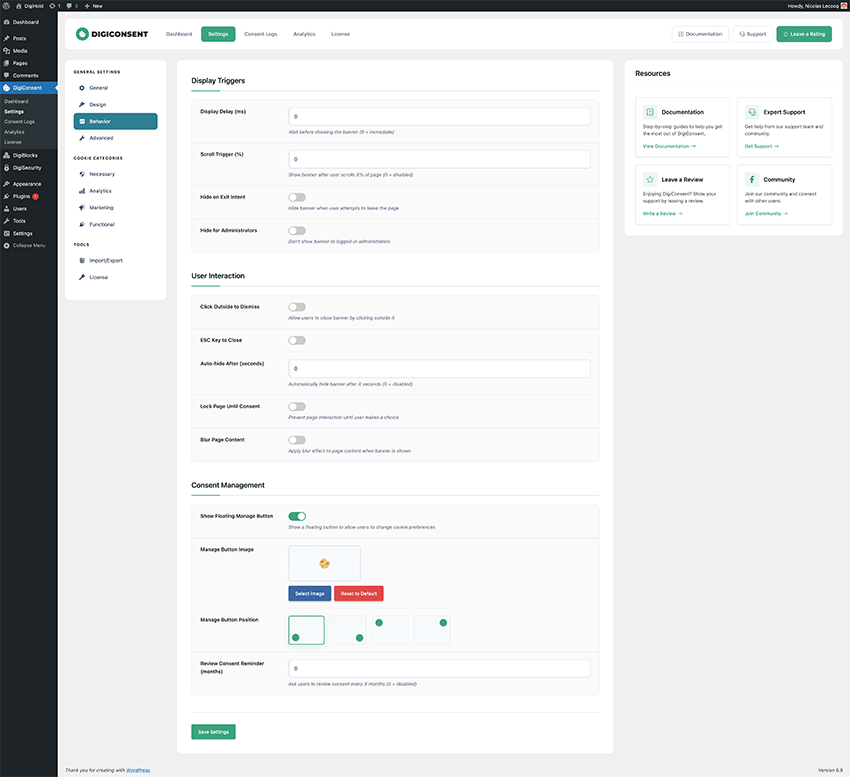Enable the Hide for Administrators toggle

click(297, 230)
